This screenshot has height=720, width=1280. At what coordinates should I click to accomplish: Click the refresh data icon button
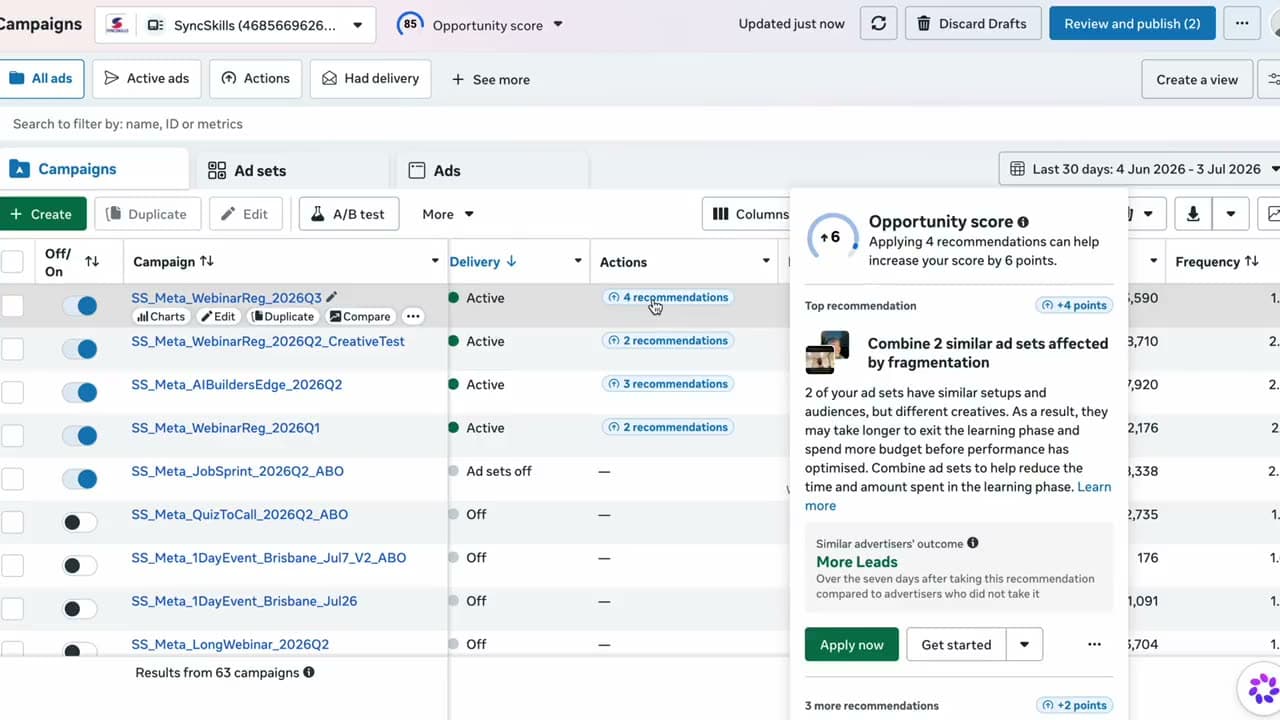878,24
